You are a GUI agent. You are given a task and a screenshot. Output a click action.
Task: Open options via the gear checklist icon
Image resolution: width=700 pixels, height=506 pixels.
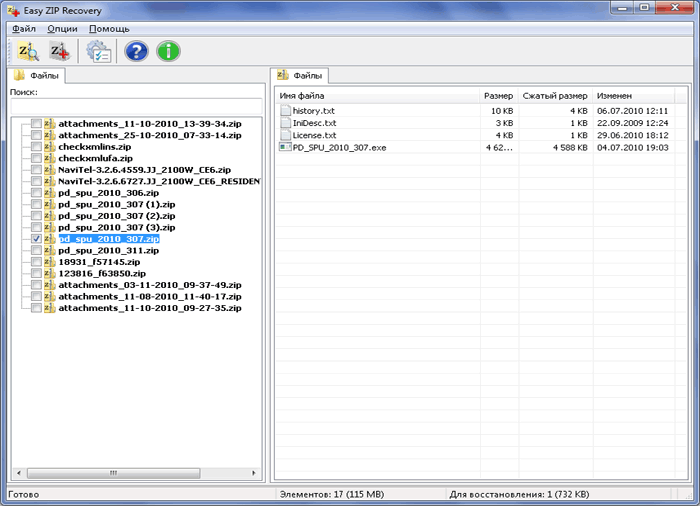pos(98,51)
